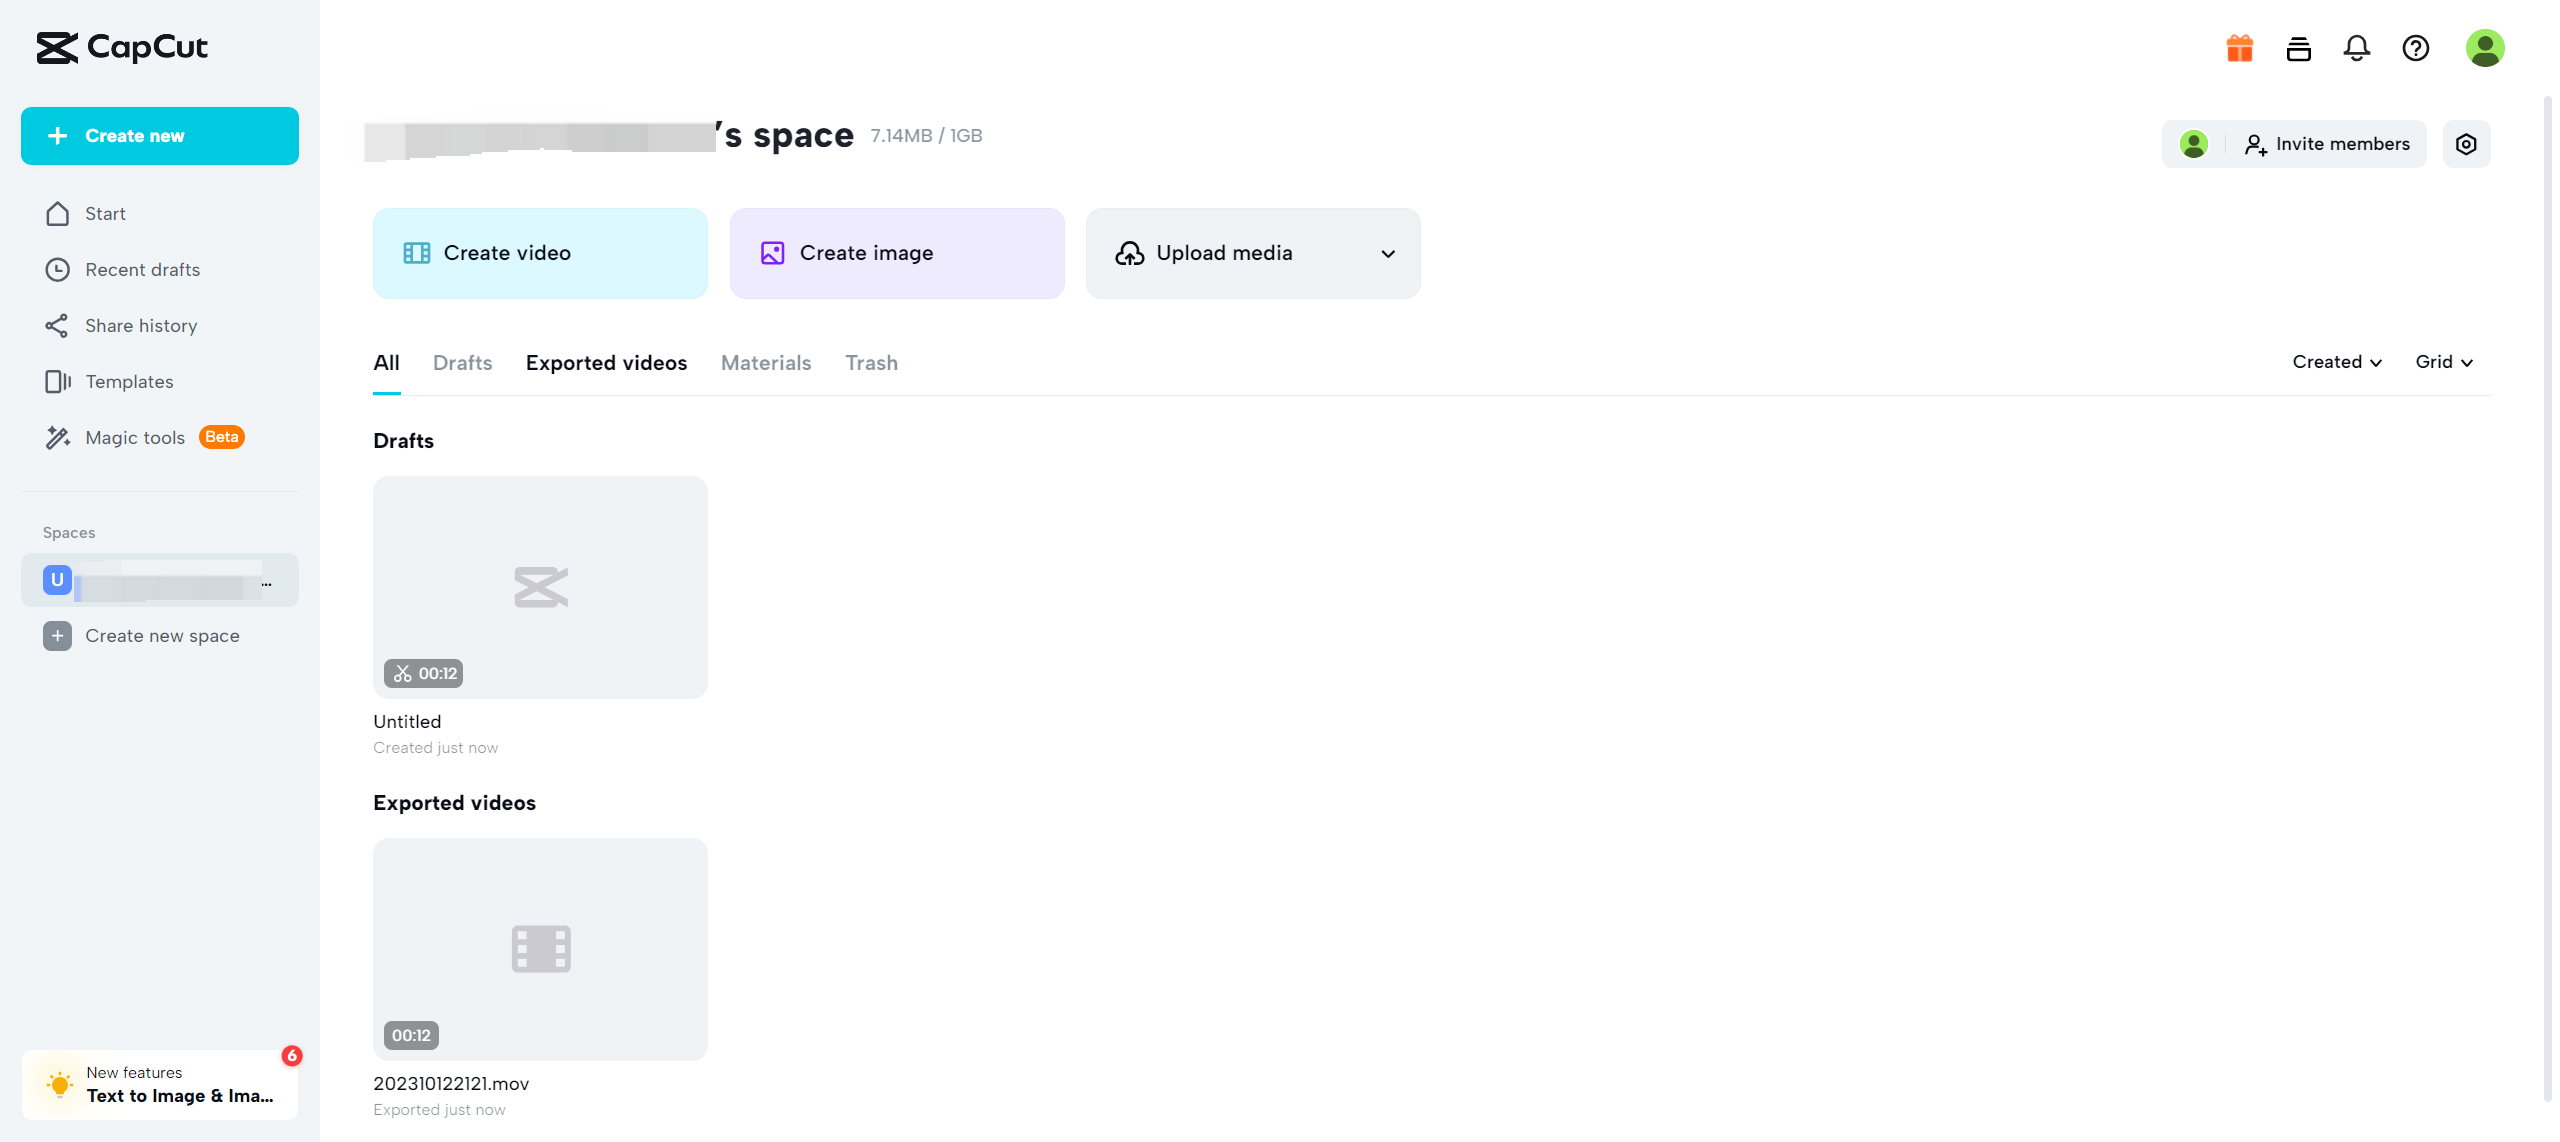This screenshot has width=2560, height=1142.
Task: Expand the Upload media dropdown arrow
Action: (x=1387, y=254)
